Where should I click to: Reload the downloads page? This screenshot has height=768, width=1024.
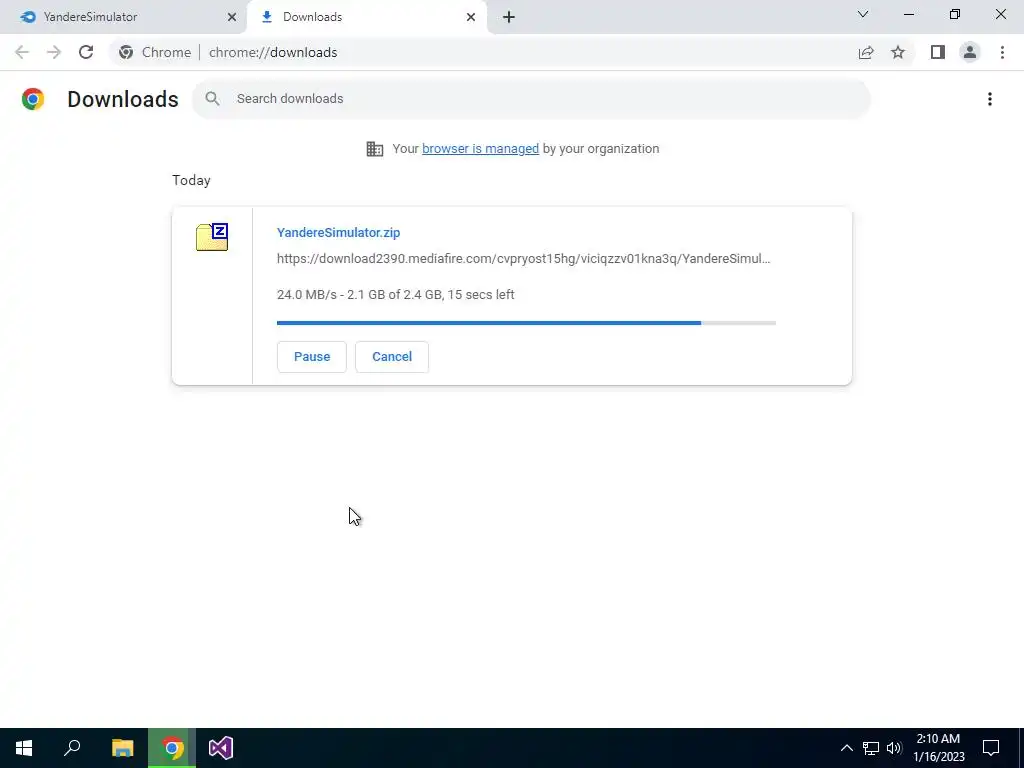86,52
